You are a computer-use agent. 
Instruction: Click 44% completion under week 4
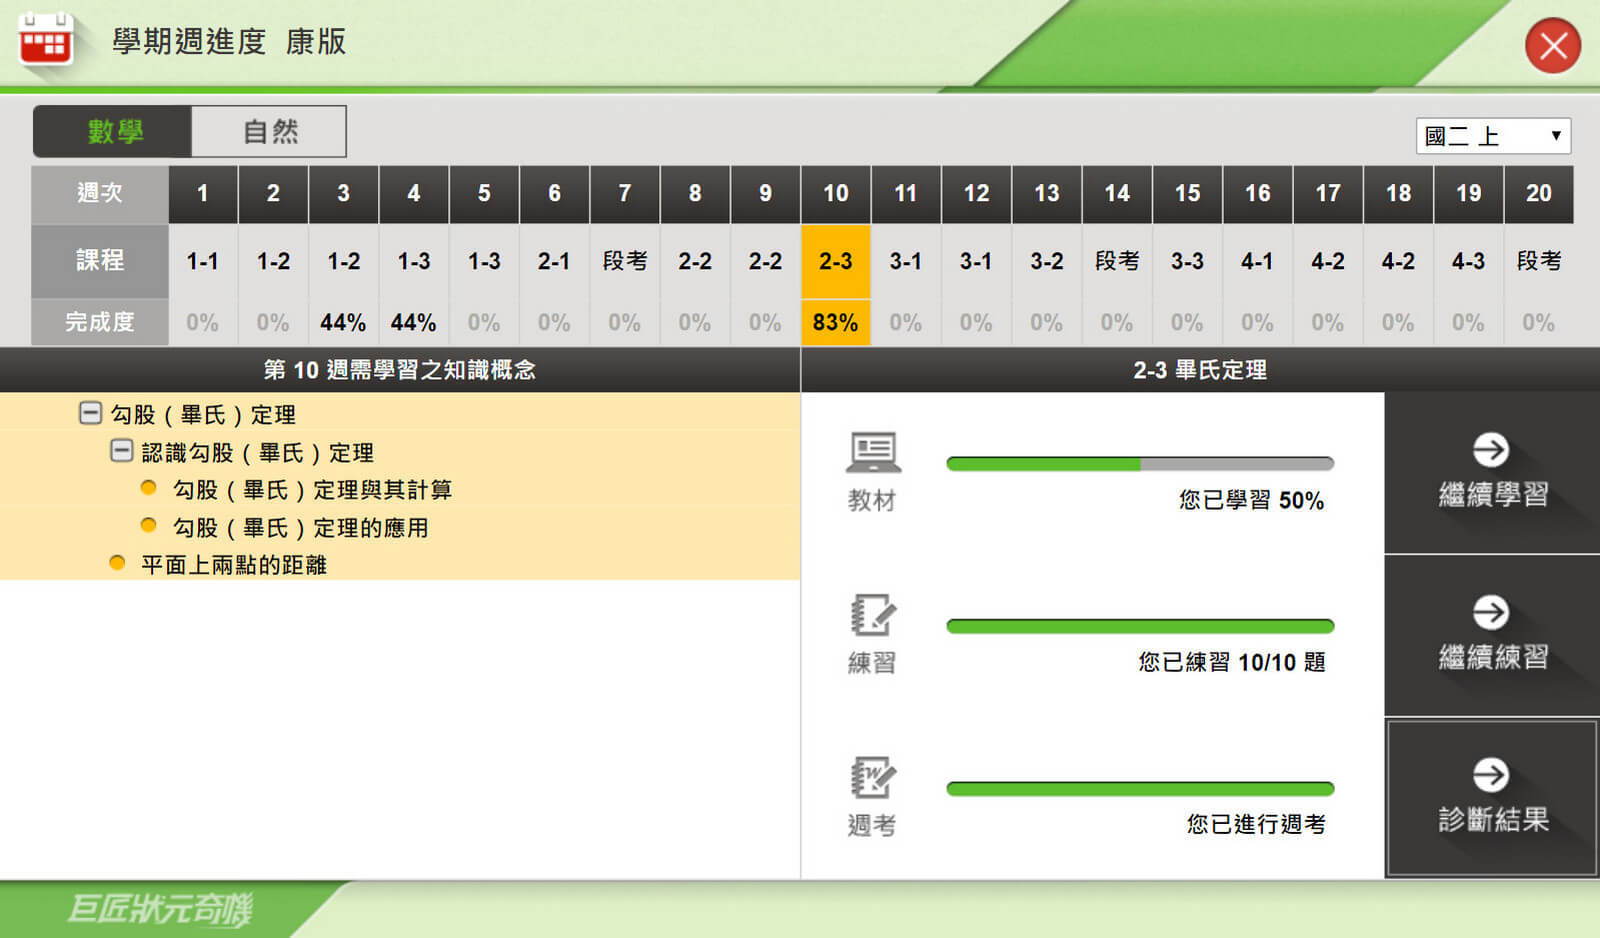414,322
